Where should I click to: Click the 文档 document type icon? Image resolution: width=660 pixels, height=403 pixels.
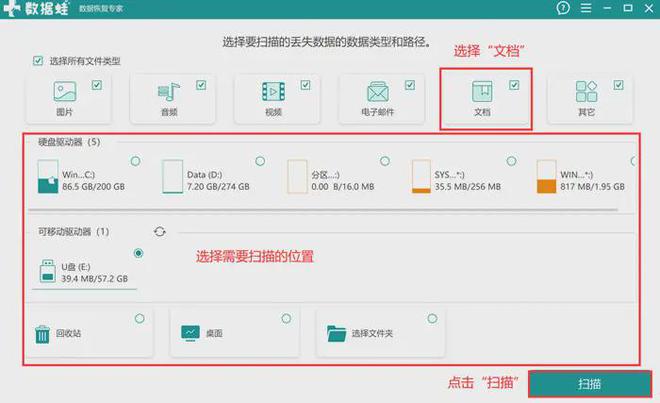tap(482, 91)
